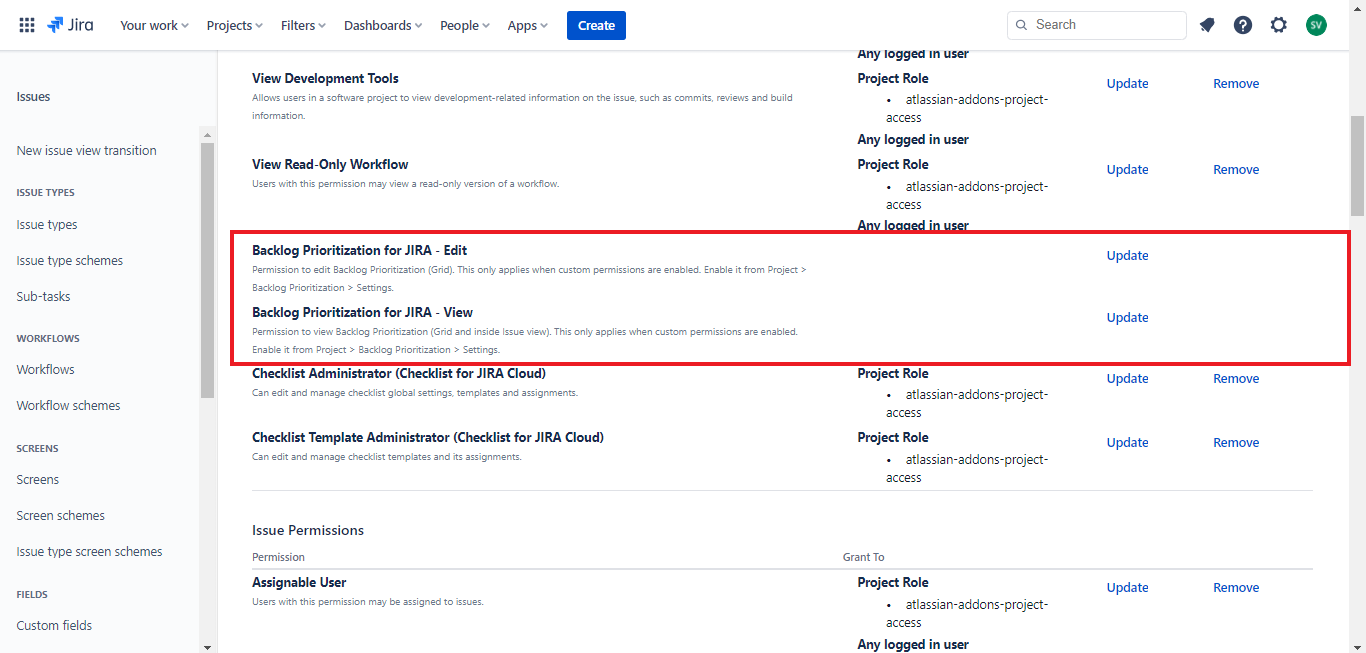Click the search magnifier icon
This screenshot has height=653, width=1366.
coord(1021,25)
